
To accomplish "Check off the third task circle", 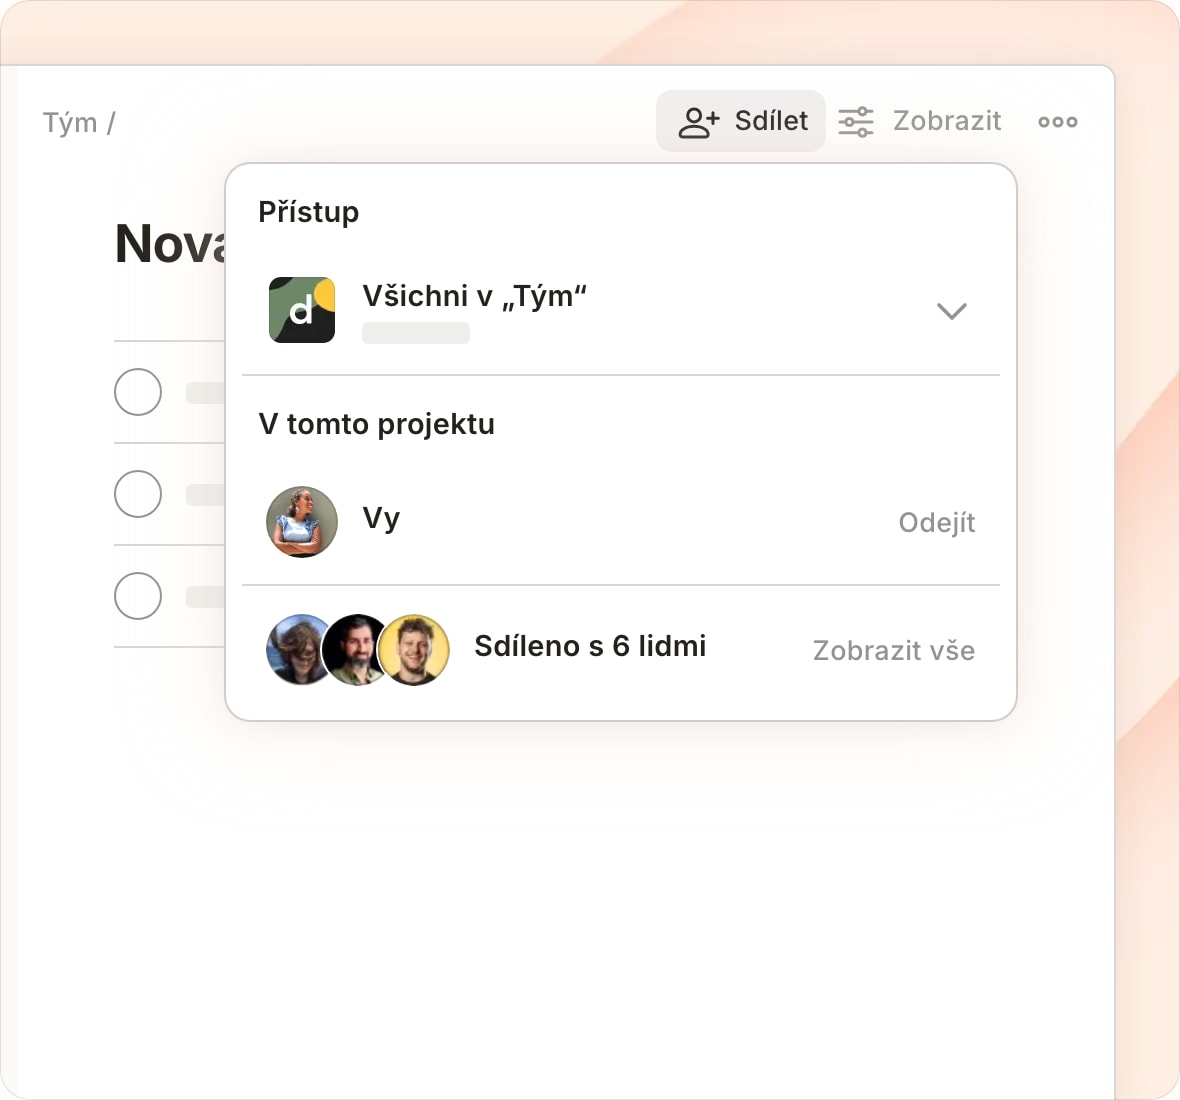I will (138, 596).
